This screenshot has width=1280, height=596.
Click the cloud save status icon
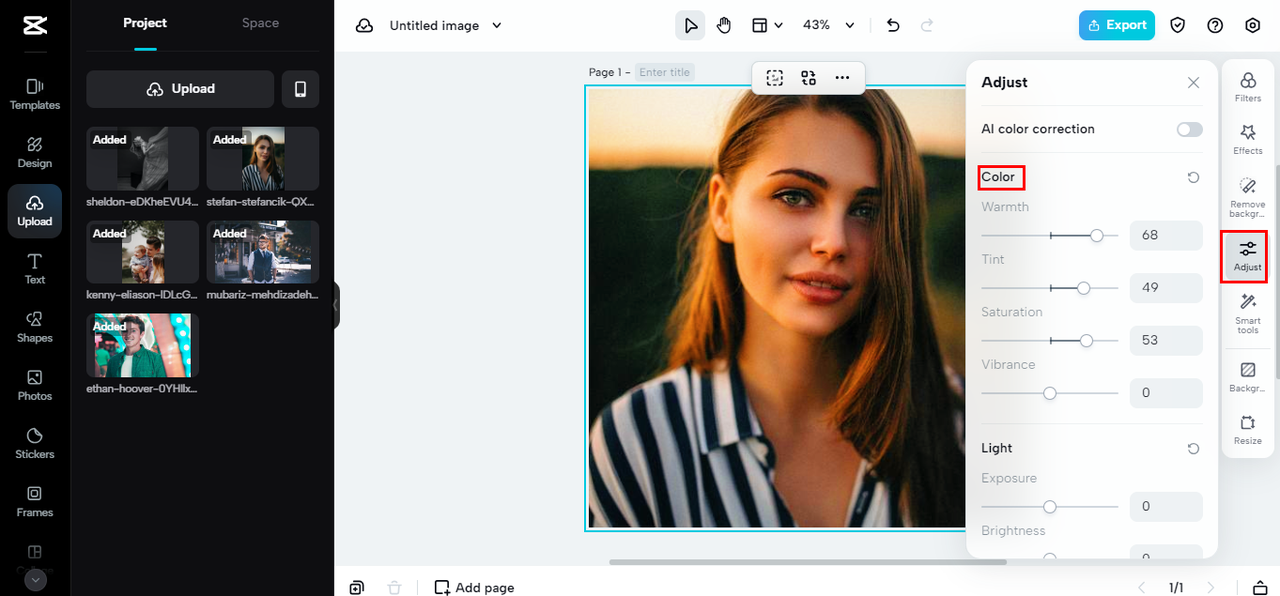pyautogui.click(x=365, y=25)
